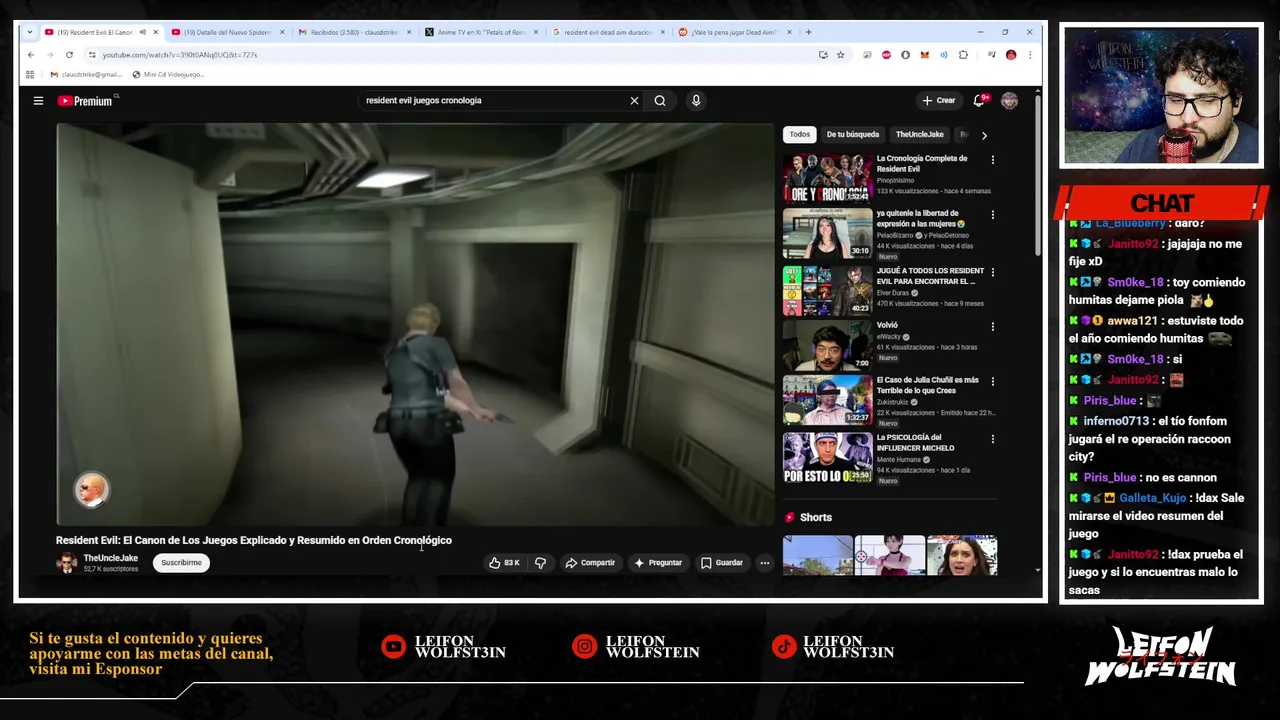This screenshot has width=1280, height=720.
Task: Open clausdstrike Gmail bookmark
Action: pyautogui.click(x=85, y=74)
